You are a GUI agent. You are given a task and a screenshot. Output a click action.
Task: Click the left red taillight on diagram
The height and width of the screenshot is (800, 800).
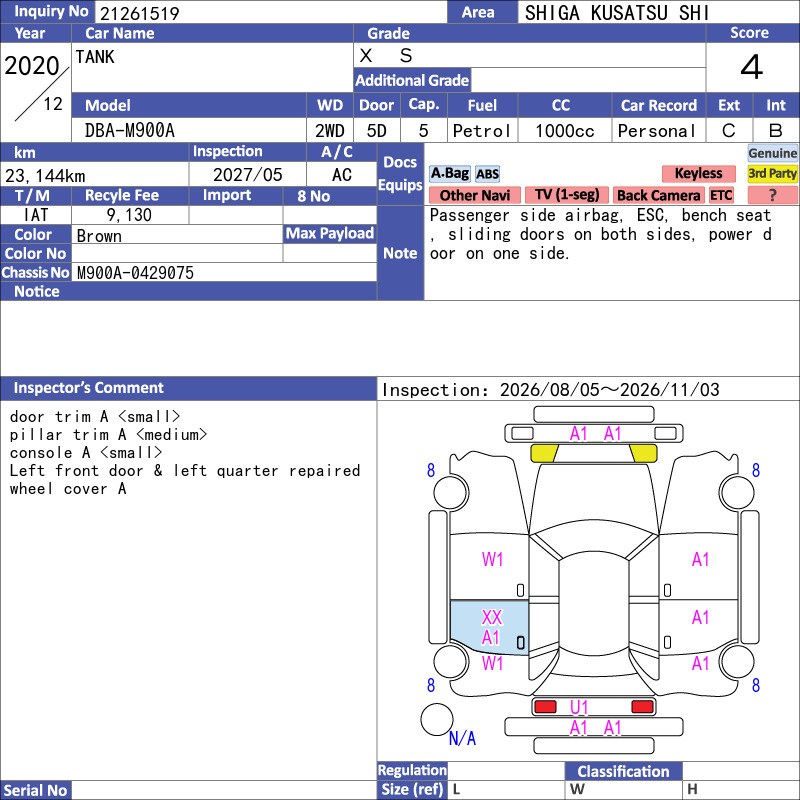point(545,707)
